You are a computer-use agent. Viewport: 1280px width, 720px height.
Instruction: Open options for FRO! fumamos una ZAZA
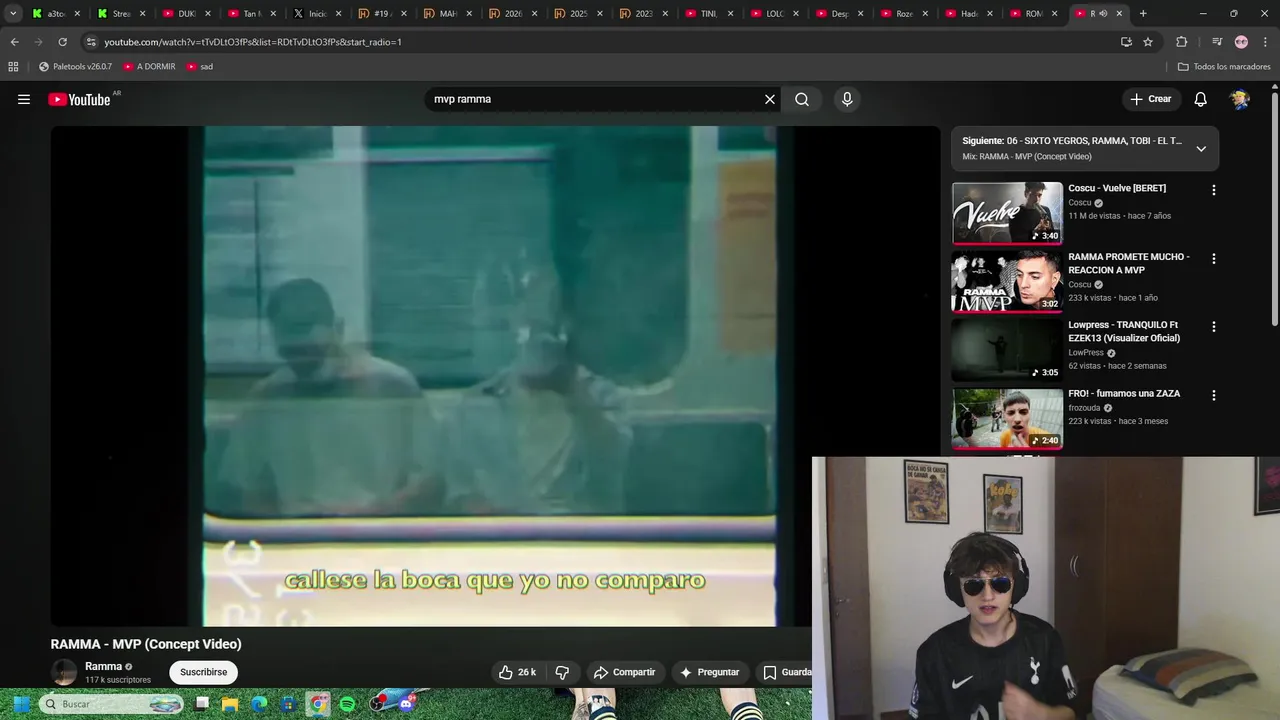point(1214,395)
